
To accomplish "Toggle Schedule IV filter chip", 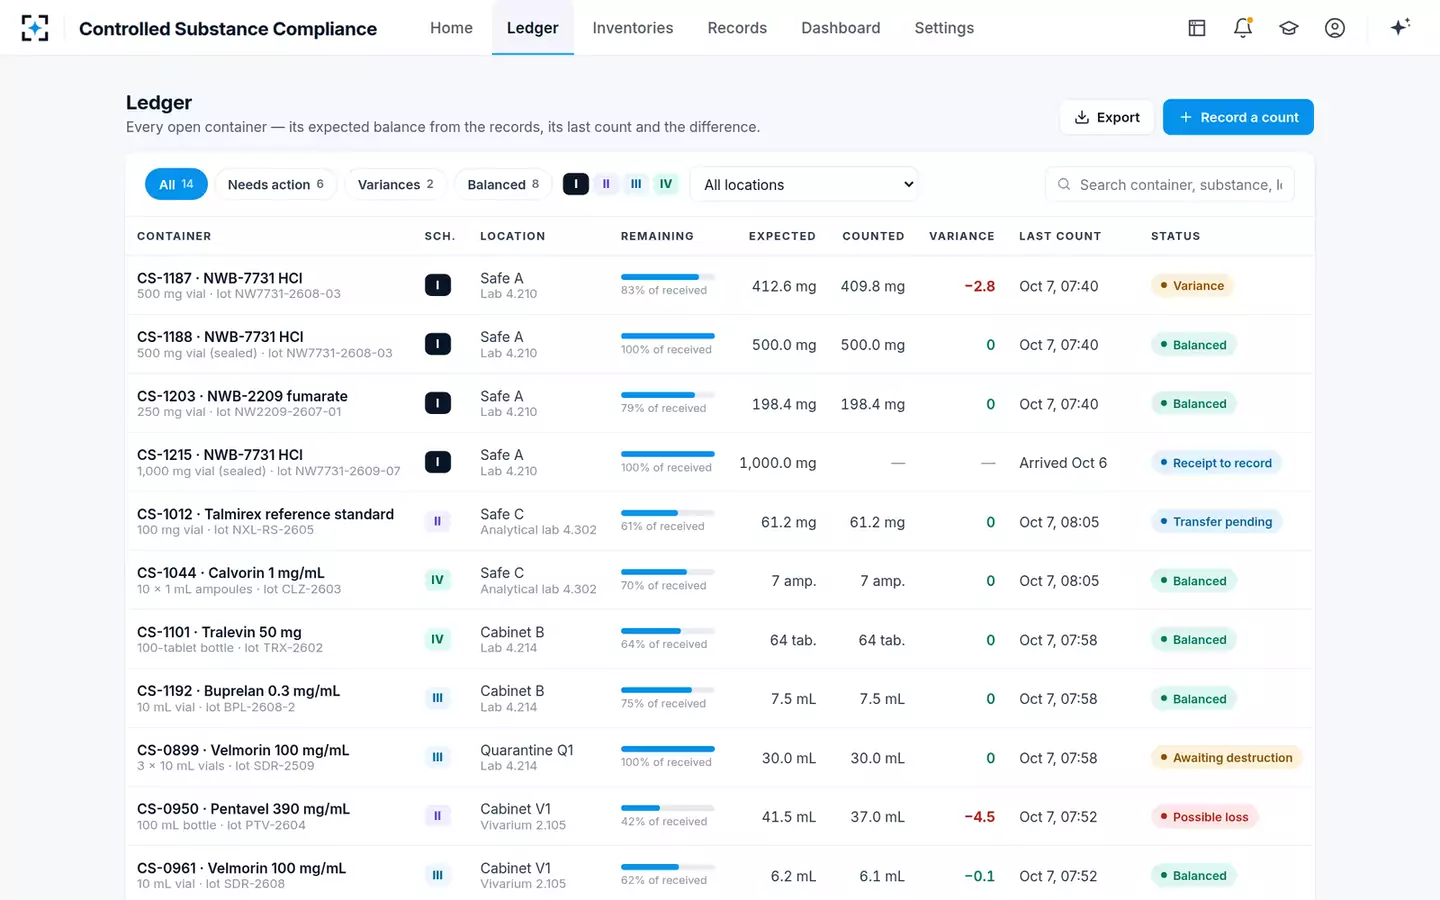I will [x=666, y=184].
